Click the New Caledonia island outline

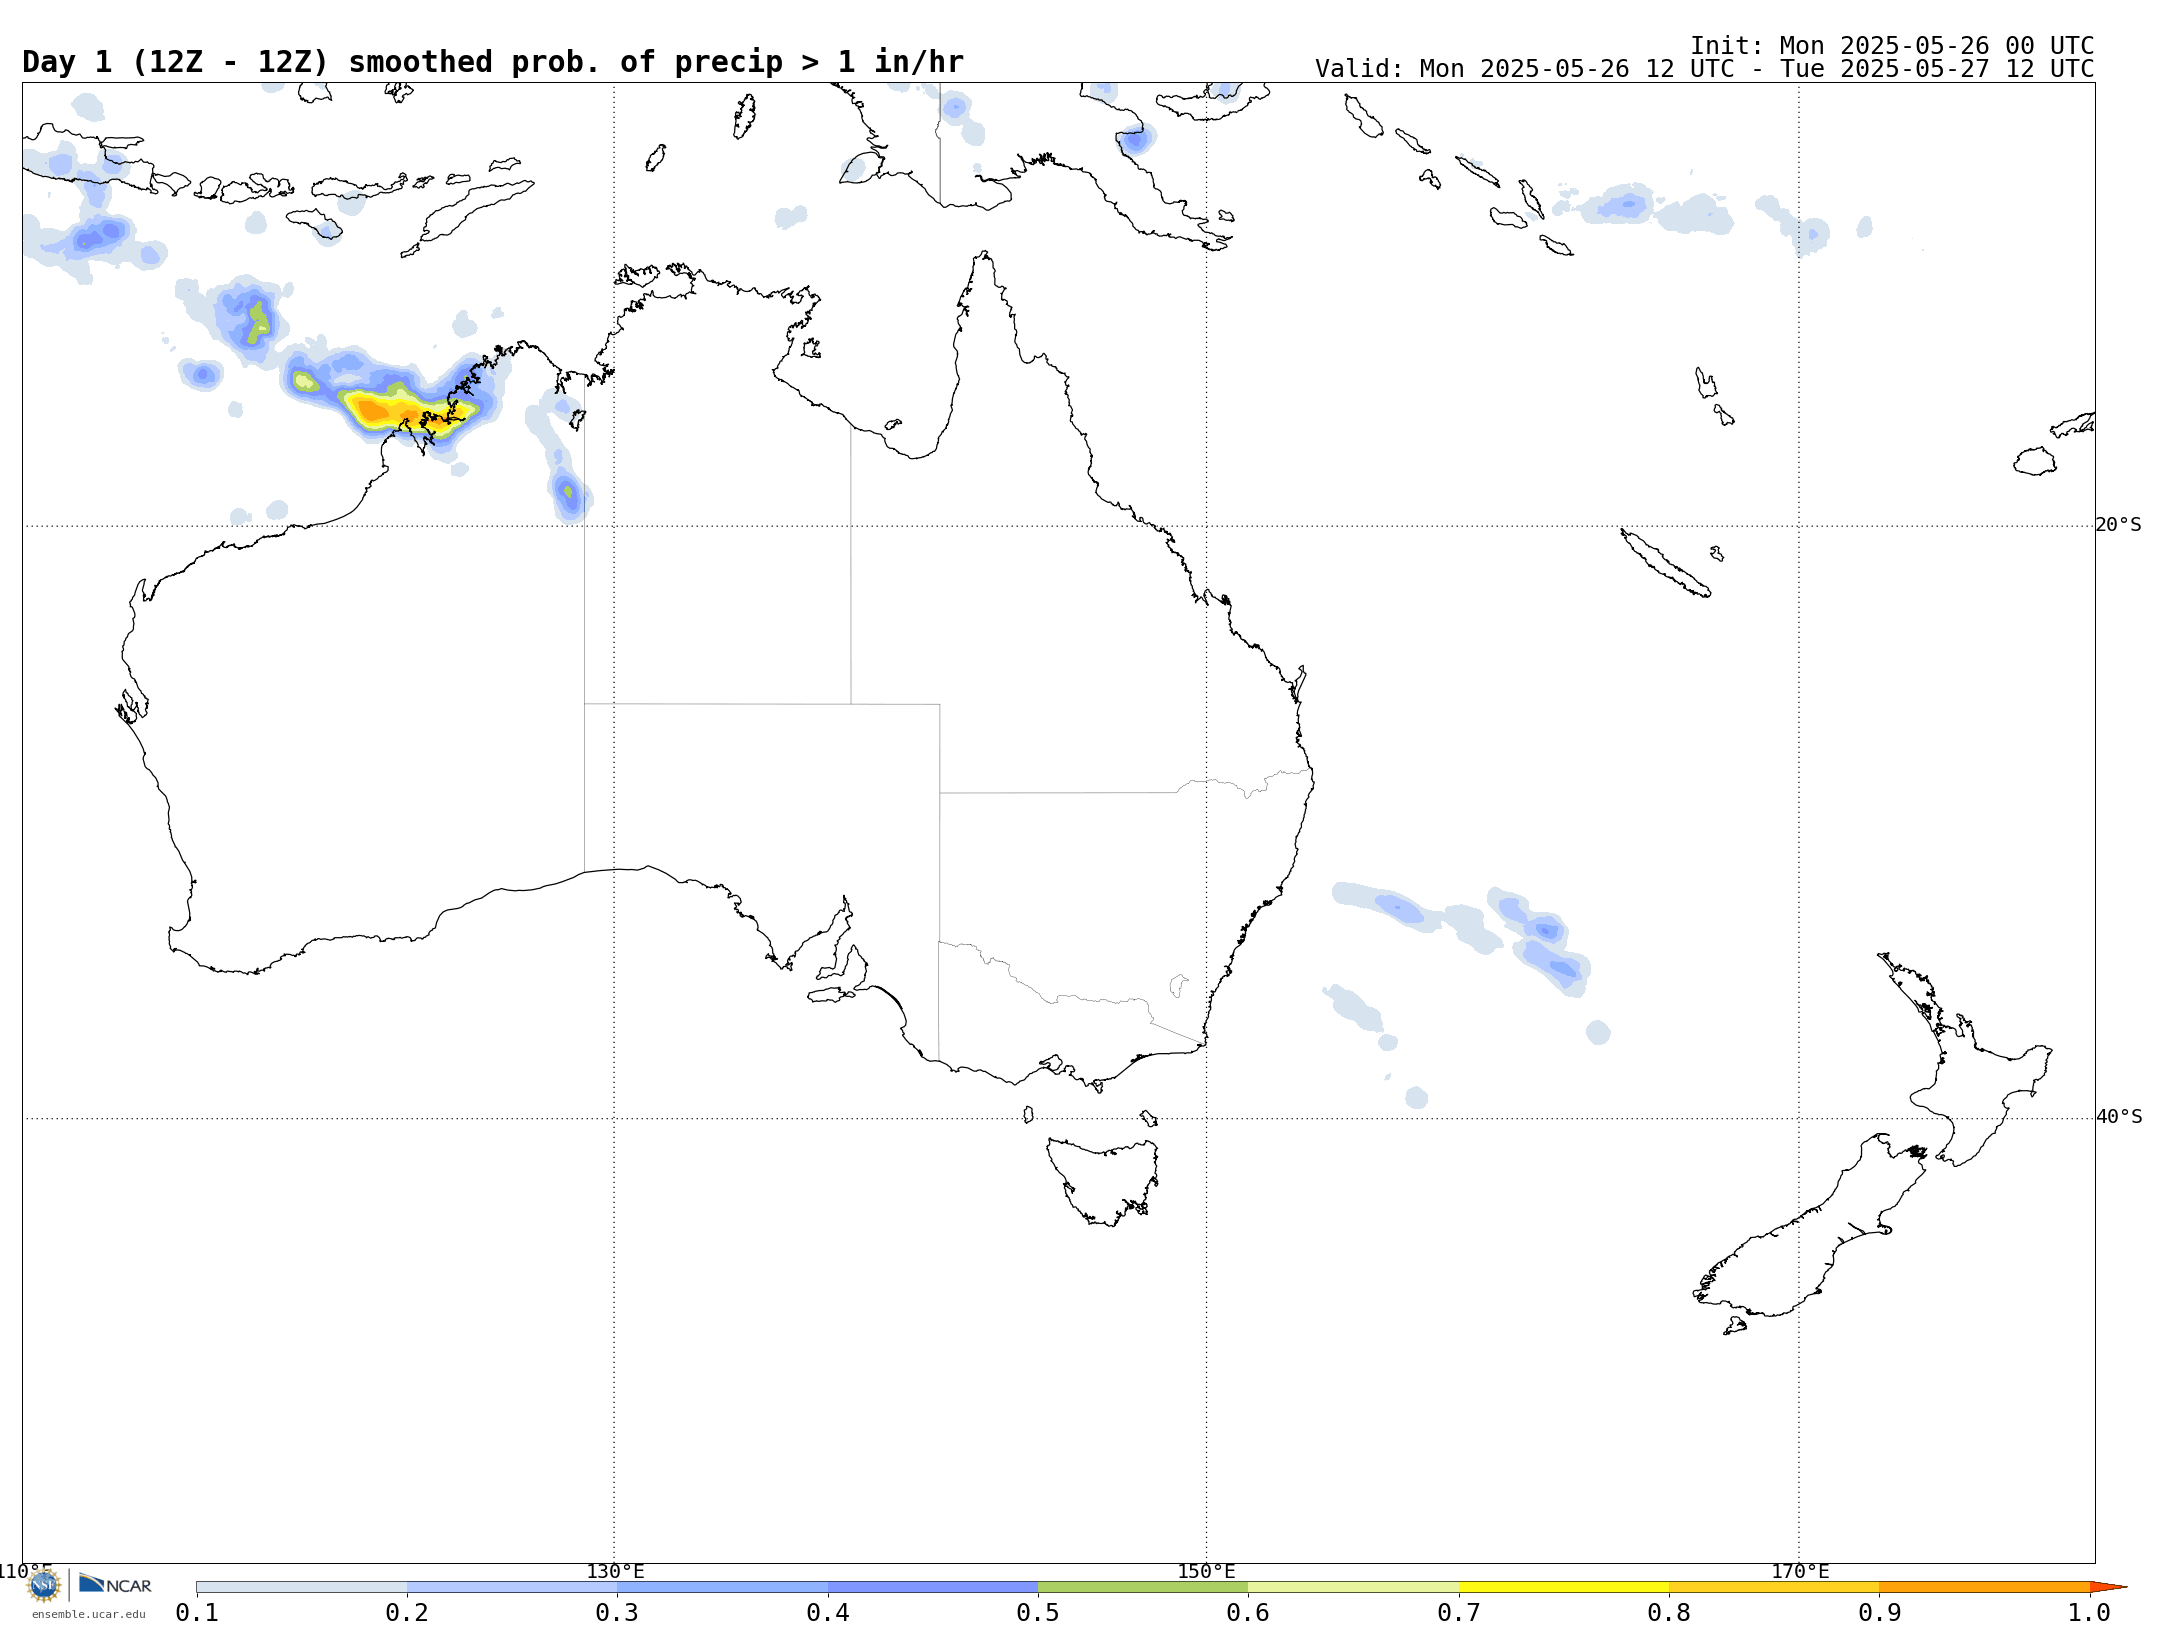pyautogui.click(x=1665, y=563)
